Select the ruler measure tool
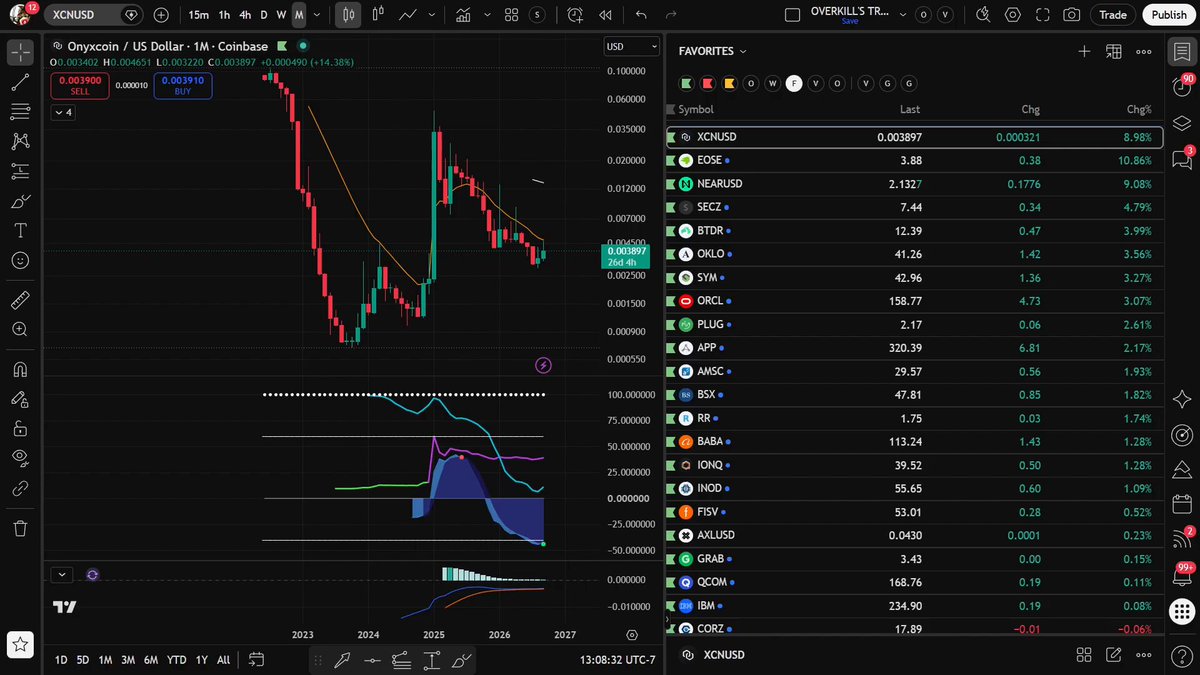 pos(20,300)
